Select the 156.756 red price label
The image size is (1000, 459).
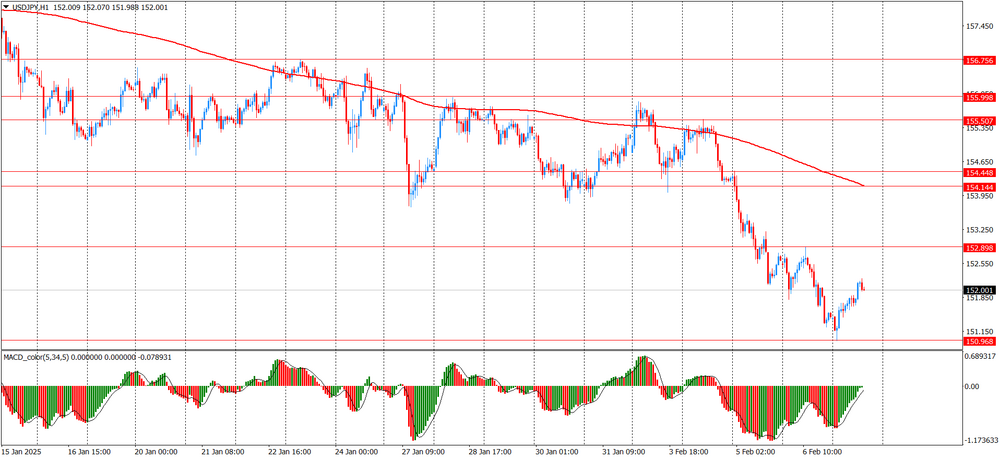coord(979,61)
